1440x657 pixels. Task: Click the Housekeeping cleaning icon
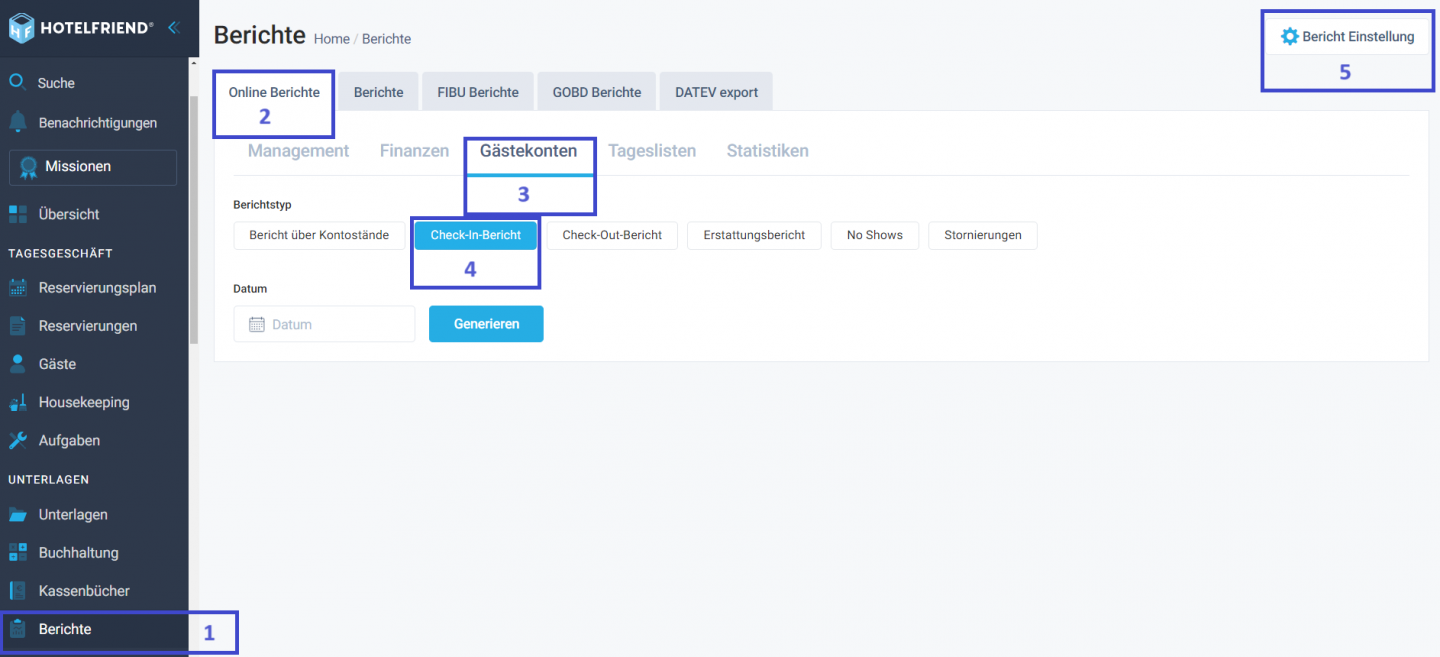17,402
